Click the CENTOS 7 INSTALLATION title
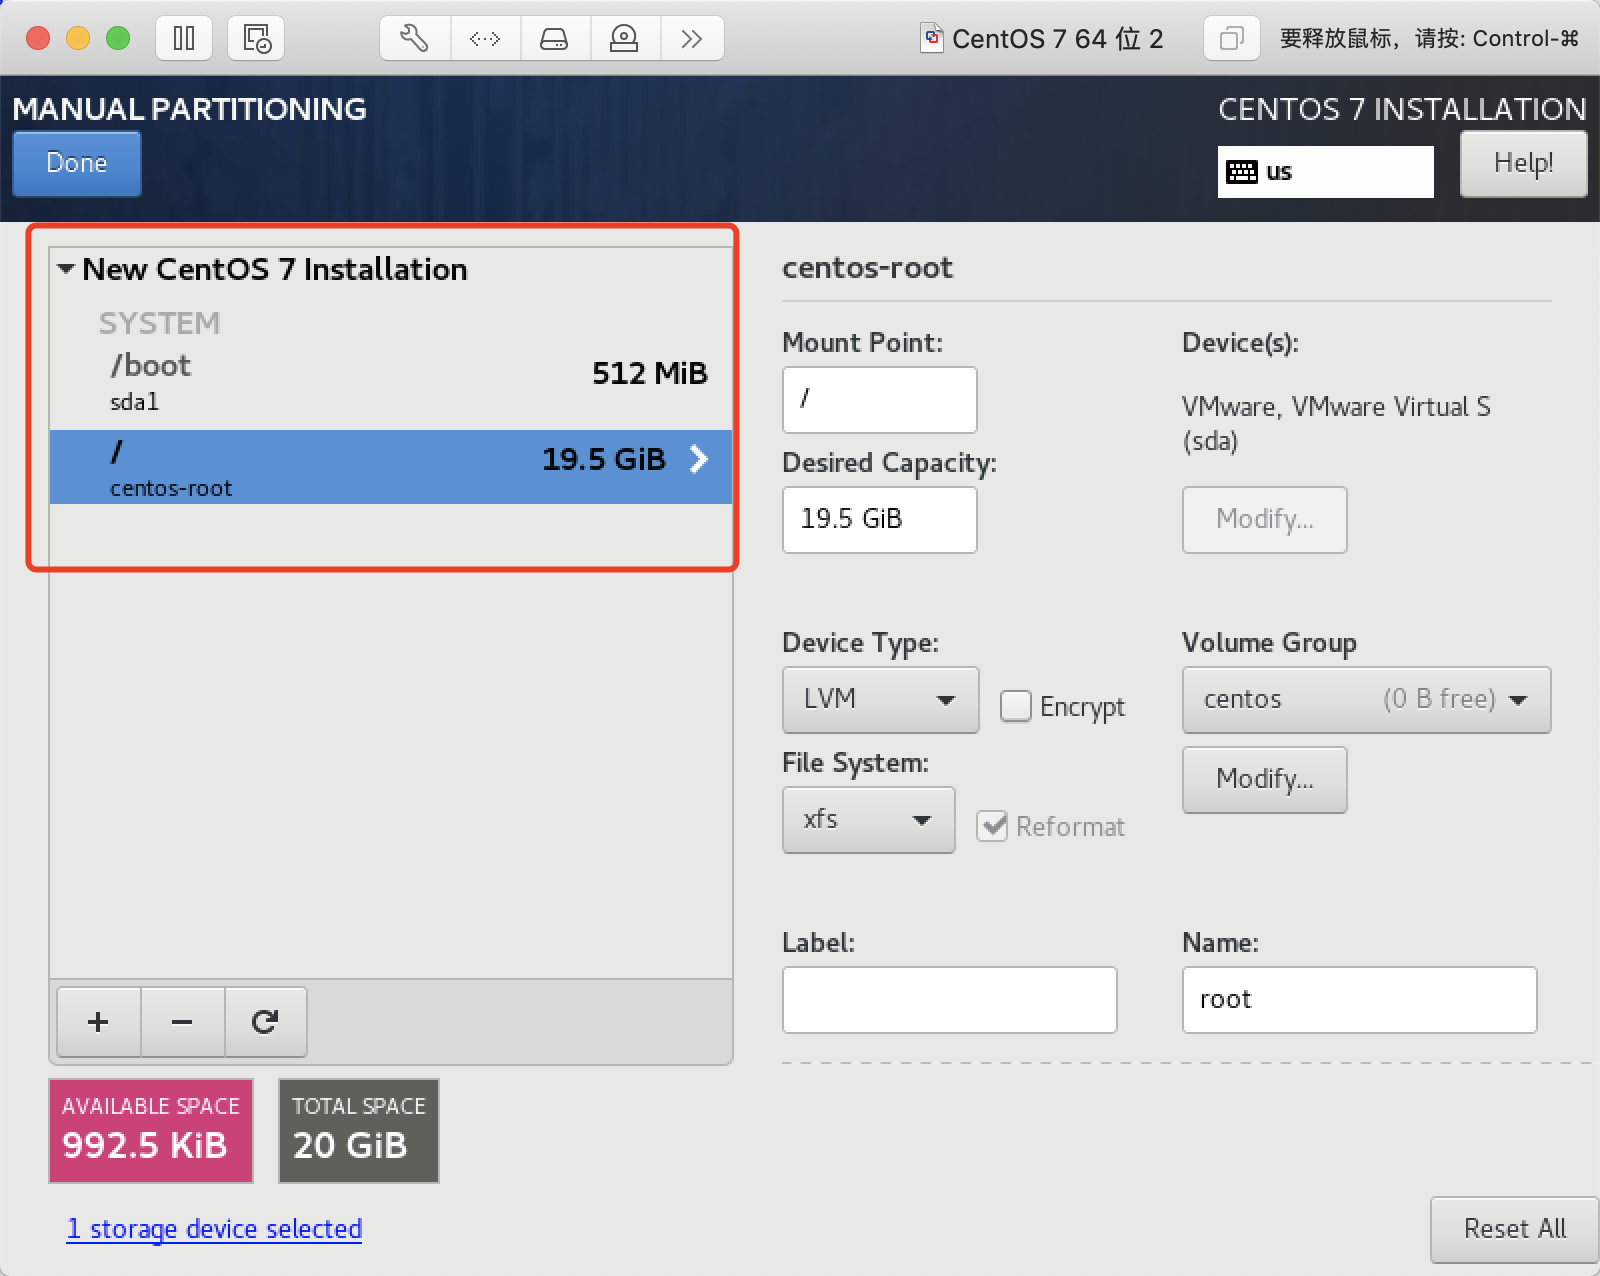1600x1276 pixels. tap(1402, 109)
